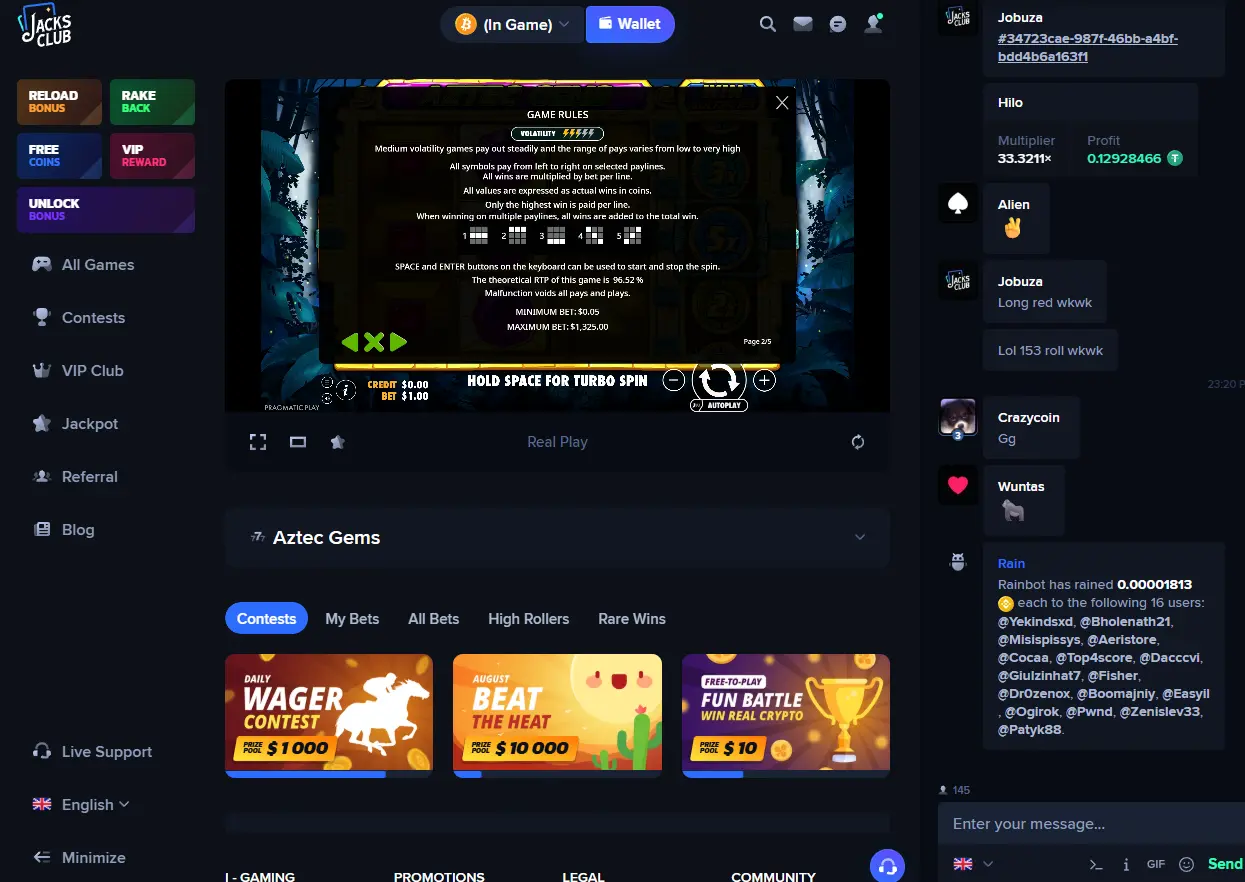Open the Autoplay option in slot
Screen dimensions: 1245x882
coord(718,406)
